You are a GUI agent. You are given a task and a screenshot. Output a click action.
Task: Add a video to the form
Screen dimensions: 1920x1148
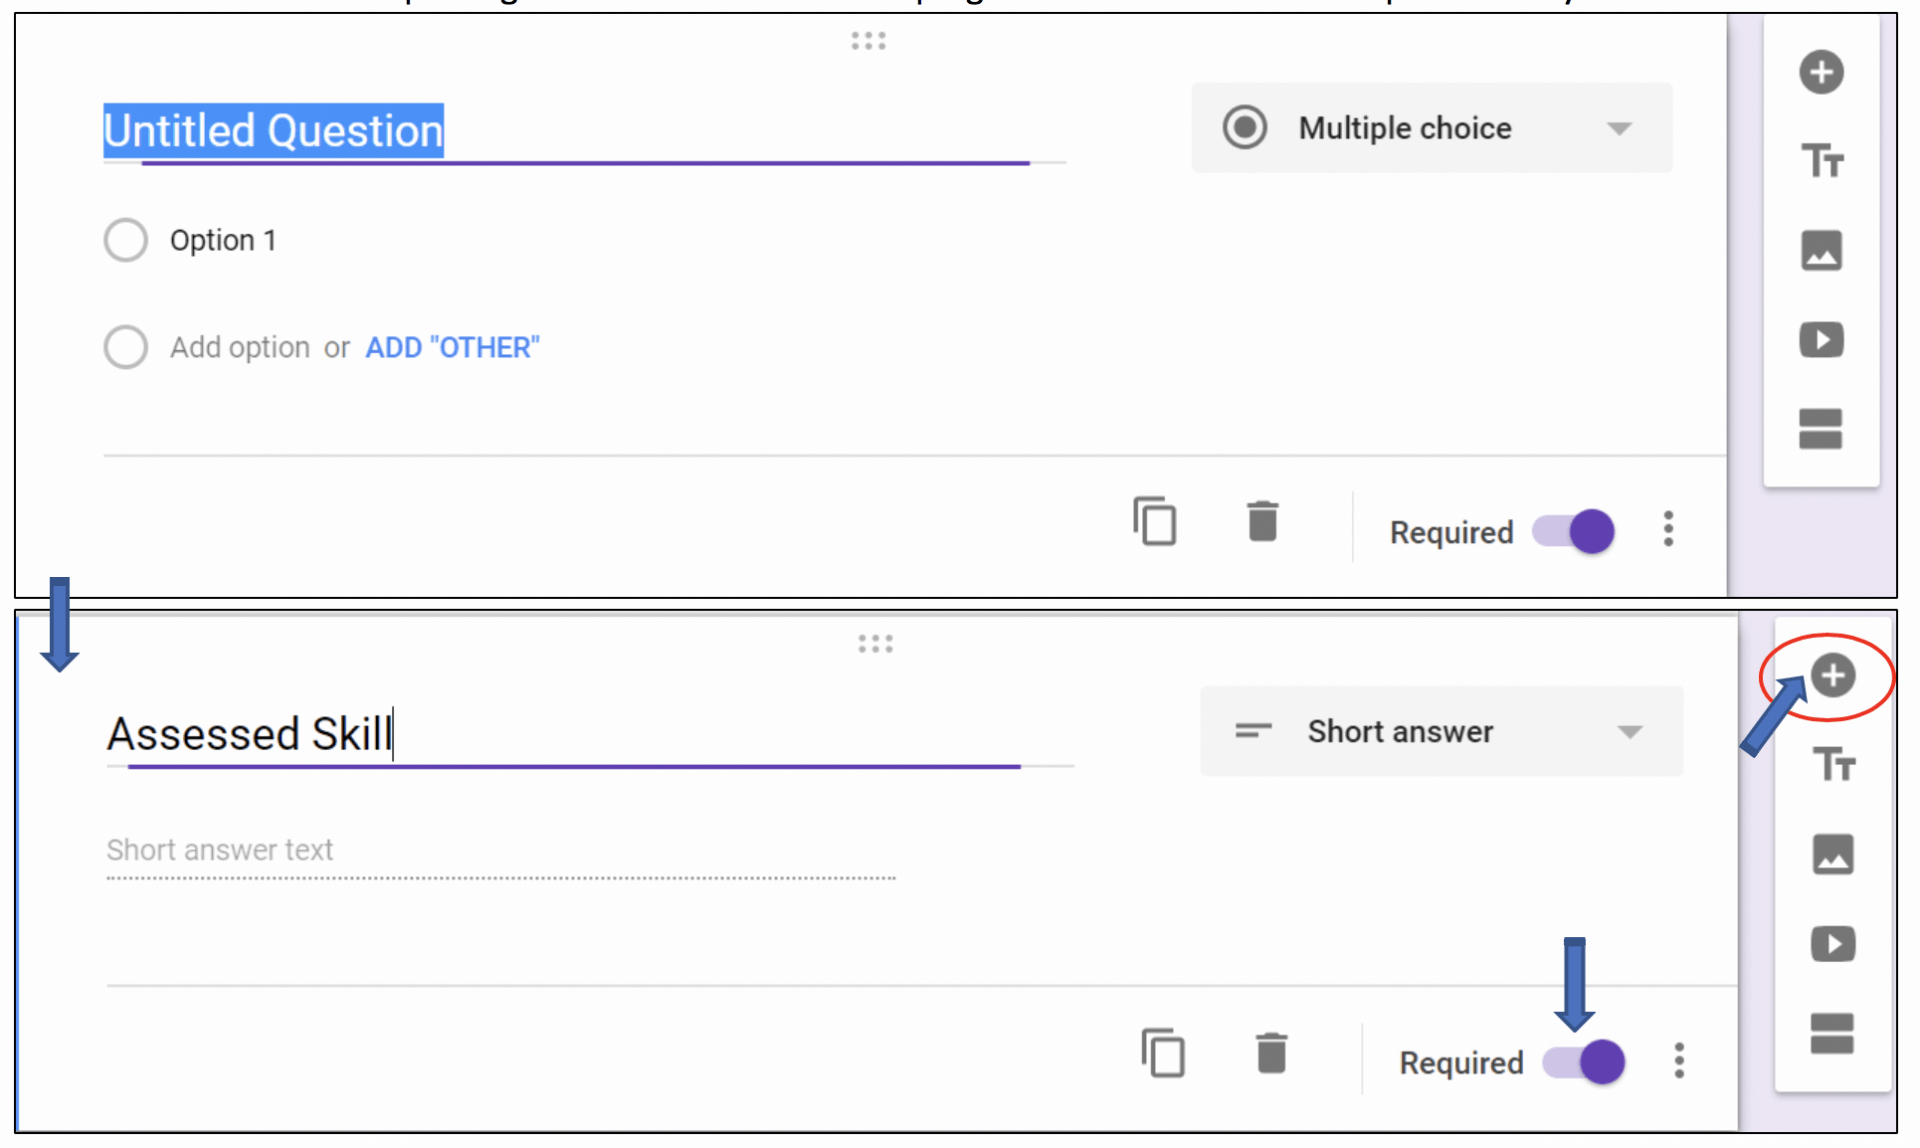tap(1822, 340)
